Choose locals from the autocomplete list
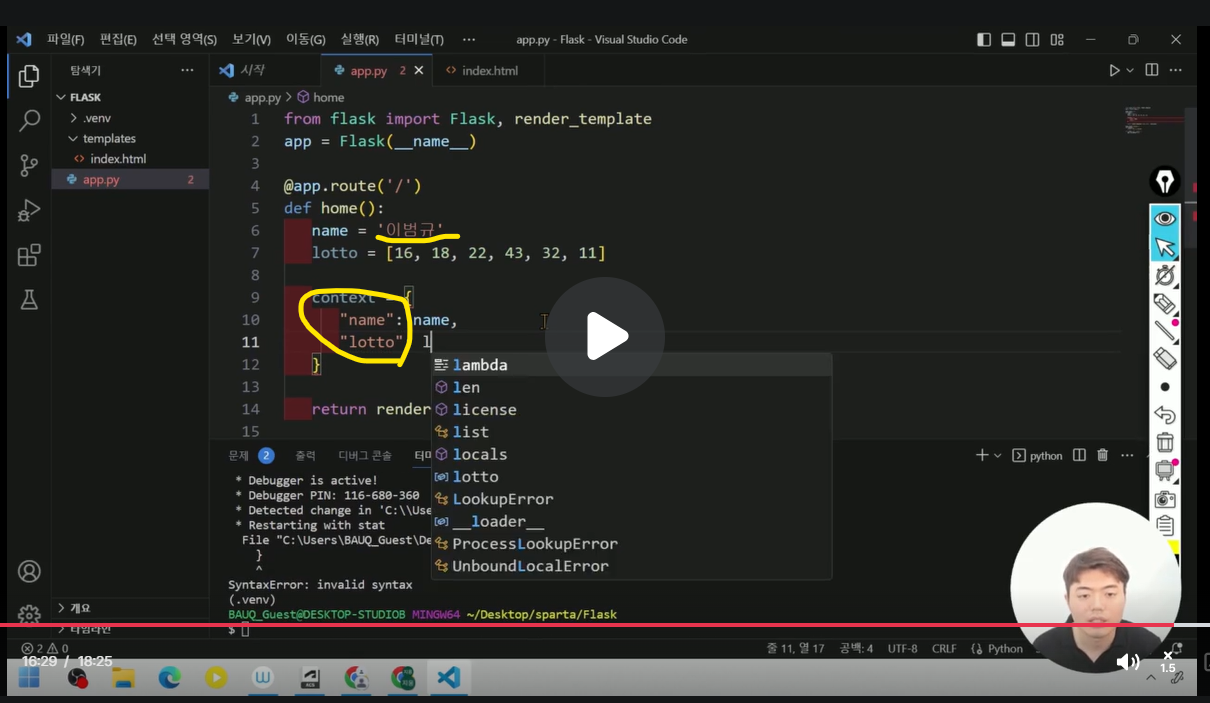1210x703 pixels. coord(631,454)
